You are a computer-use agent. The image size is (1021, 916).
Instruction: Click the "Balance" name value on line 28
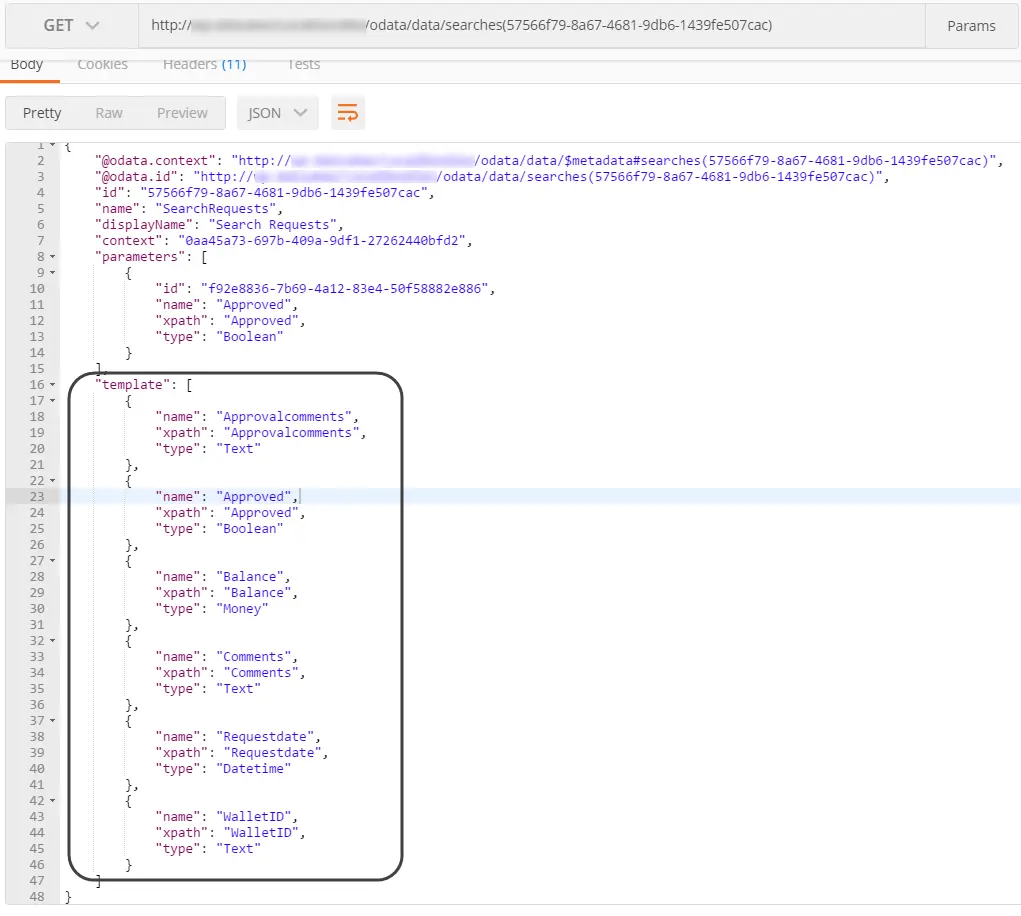tap(250, 577)
